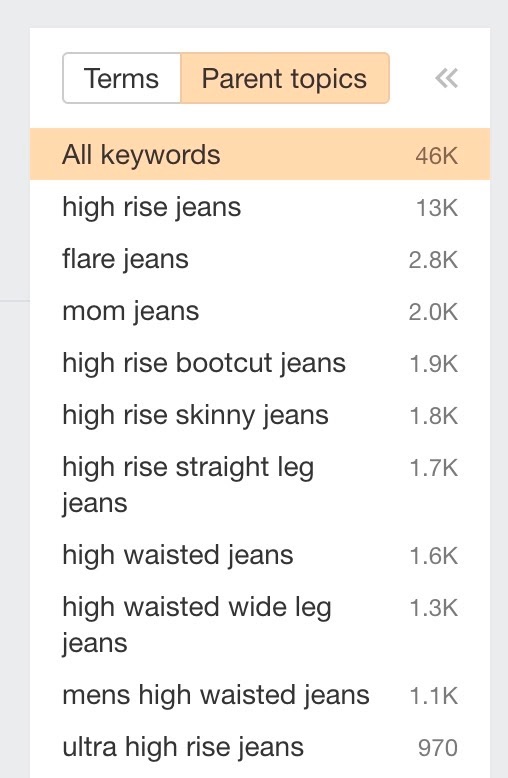
Task: Click the 970 count beside ultra high rise jeans
Action: (438, 748)
